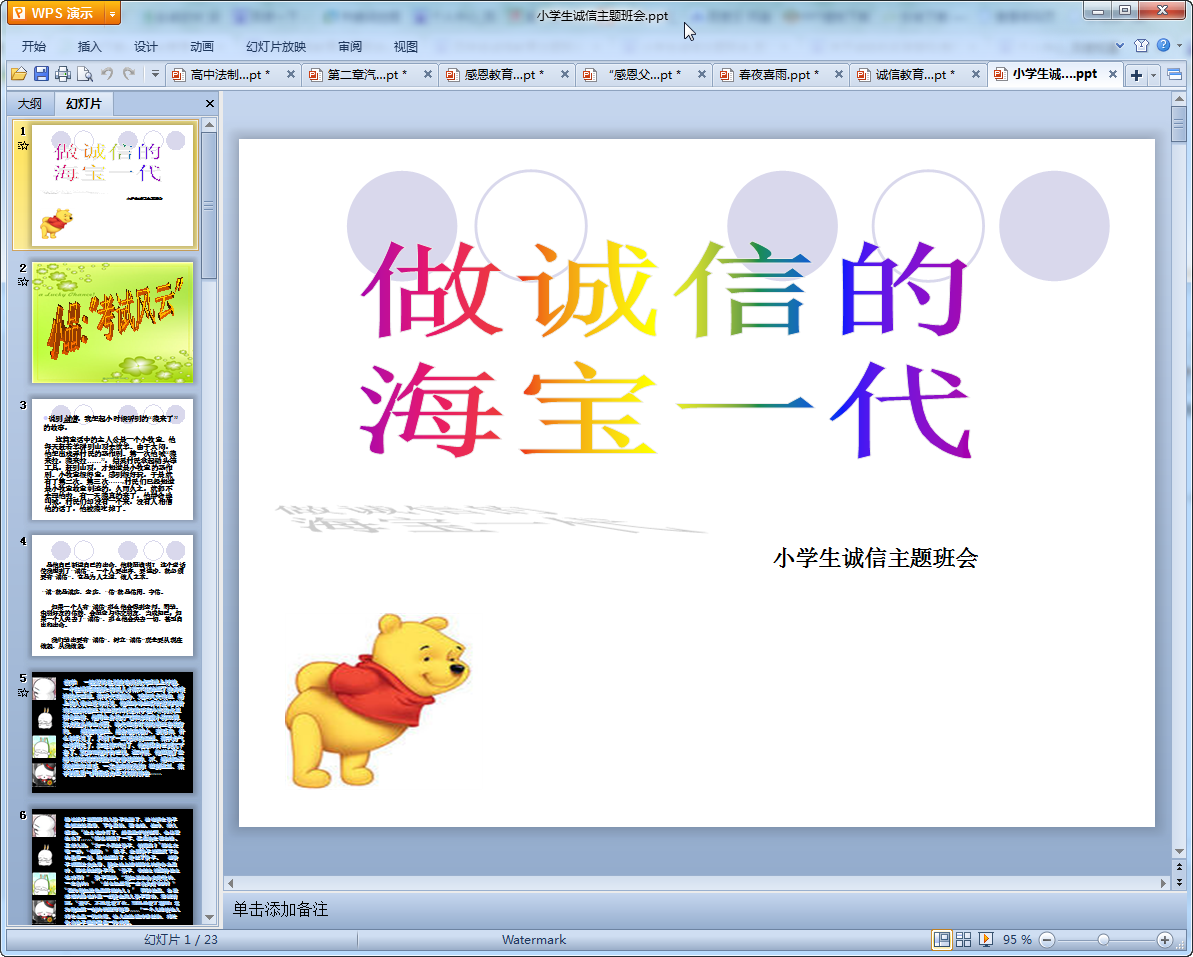1193x957 pixels.
Task: Zoom in with the plus button
Action: (x=1164, y=940)
